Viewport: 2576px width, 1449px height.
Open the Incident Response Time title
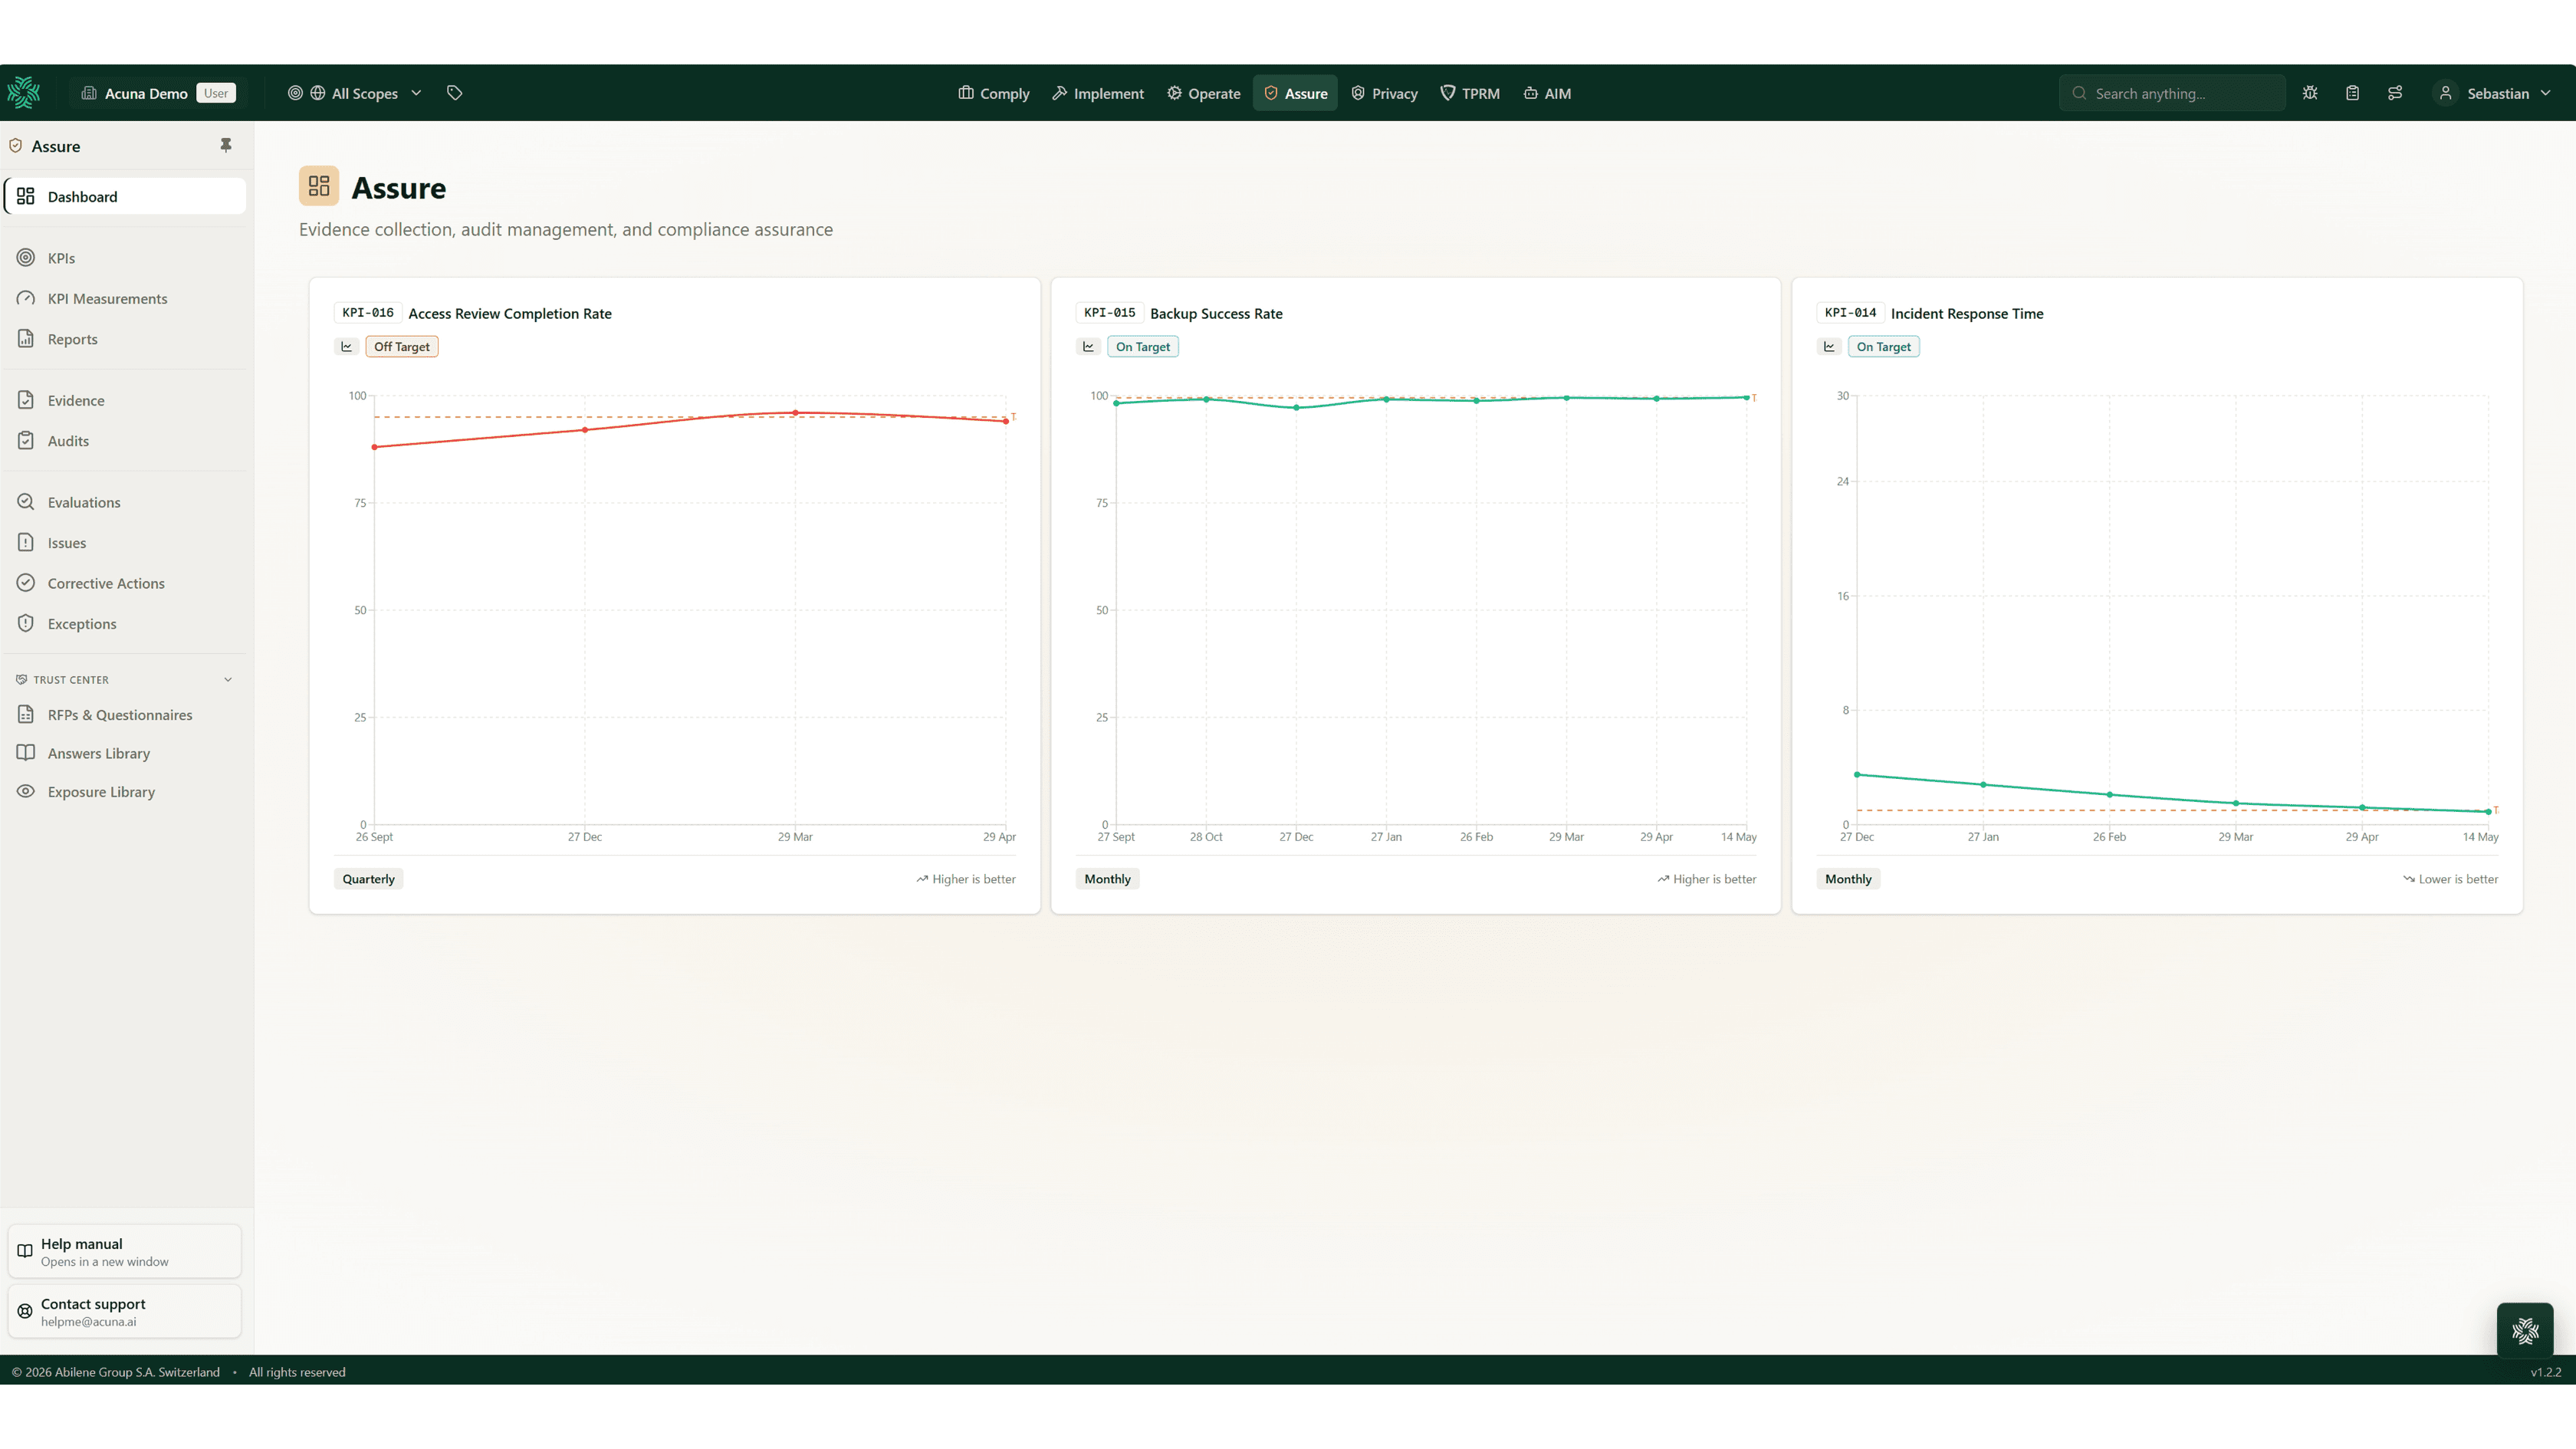pos(1967,313)
